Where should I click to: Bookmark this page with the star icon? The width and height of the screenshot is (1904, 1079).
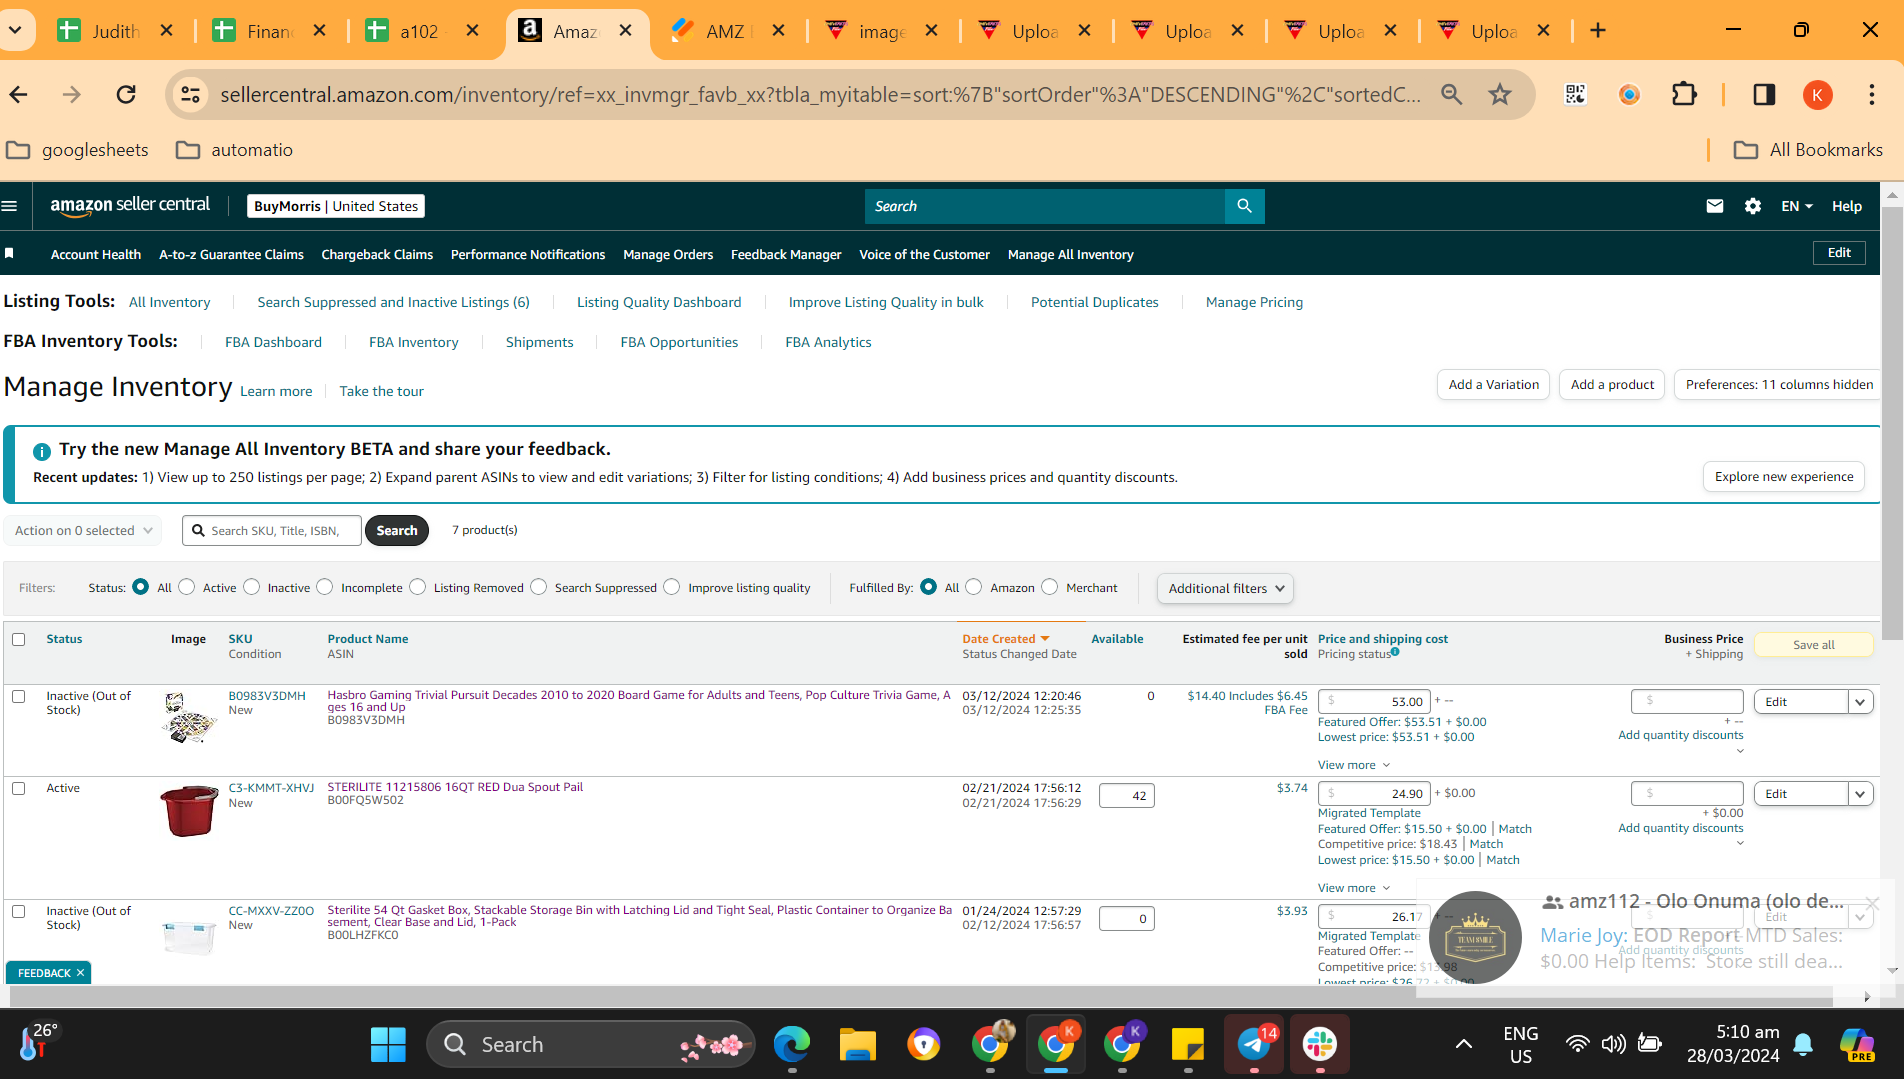[1500, 94]
